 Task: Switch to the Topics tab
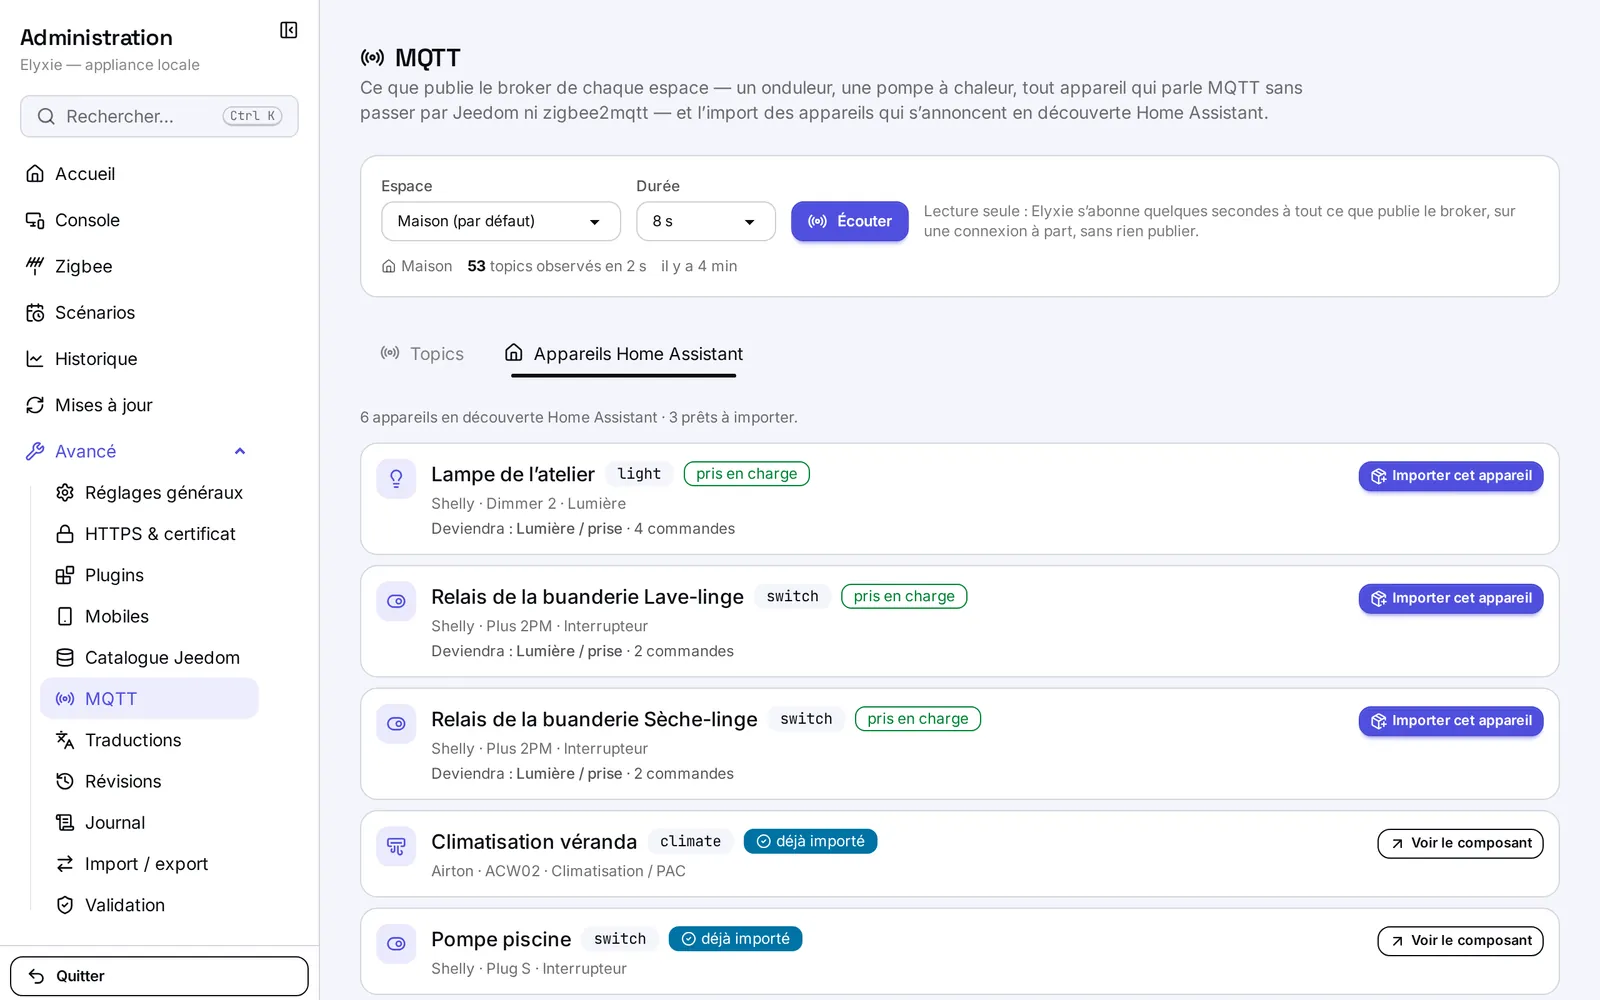pyautogui.click(x=422, y=354)
